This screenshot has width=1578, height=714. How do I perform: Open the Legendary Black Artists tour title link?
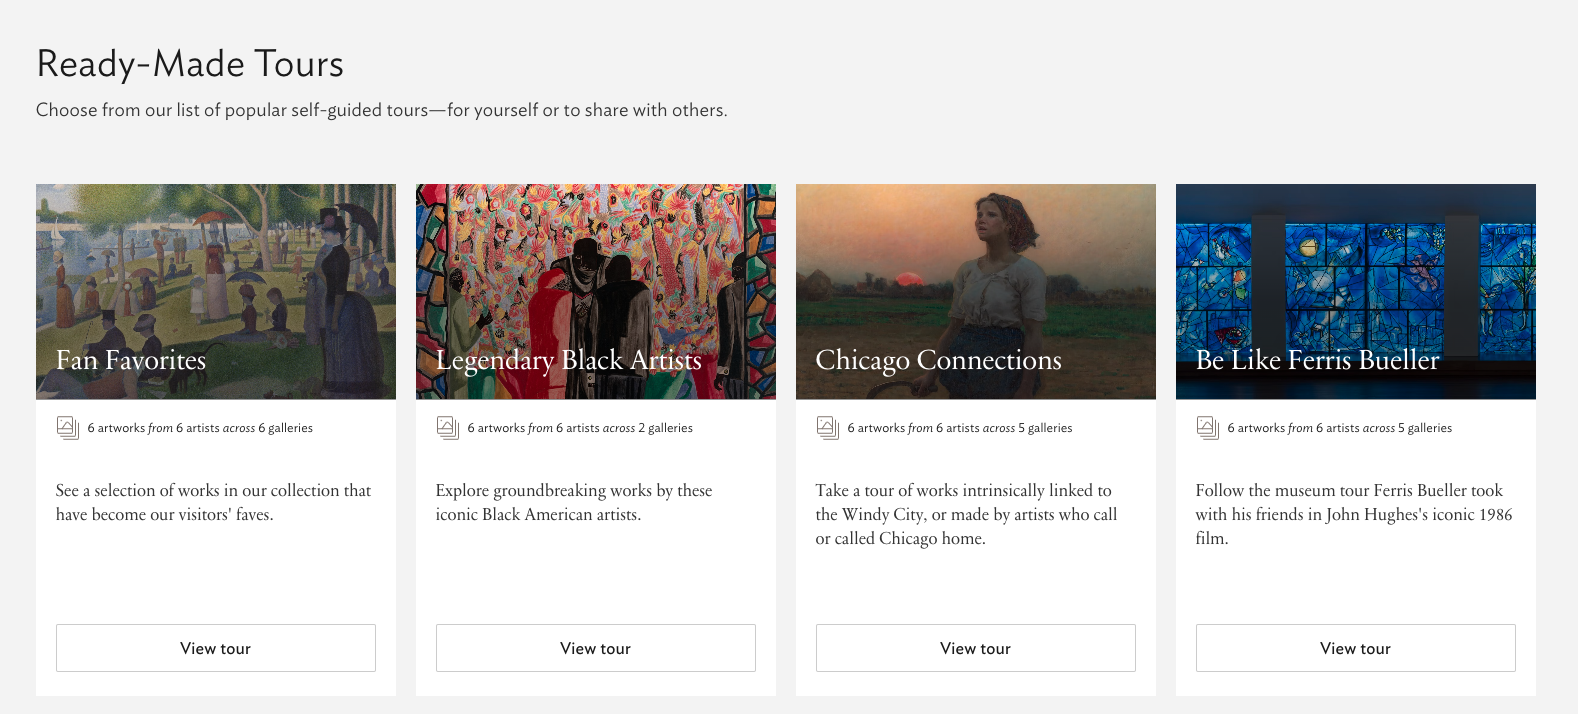coord(567,360)
